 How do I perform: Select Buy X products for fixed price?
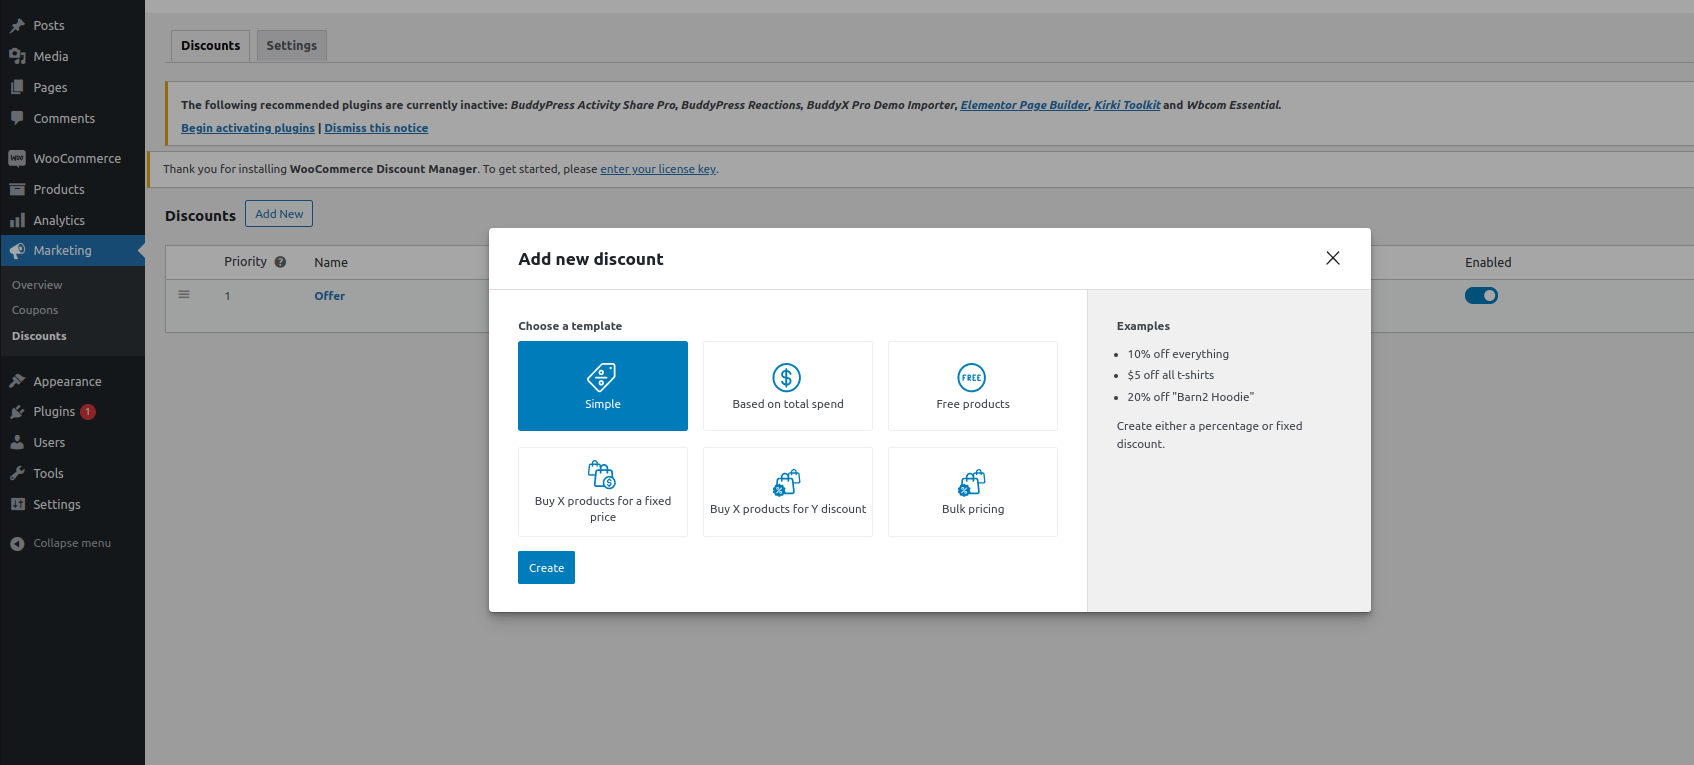click(602, 492)
